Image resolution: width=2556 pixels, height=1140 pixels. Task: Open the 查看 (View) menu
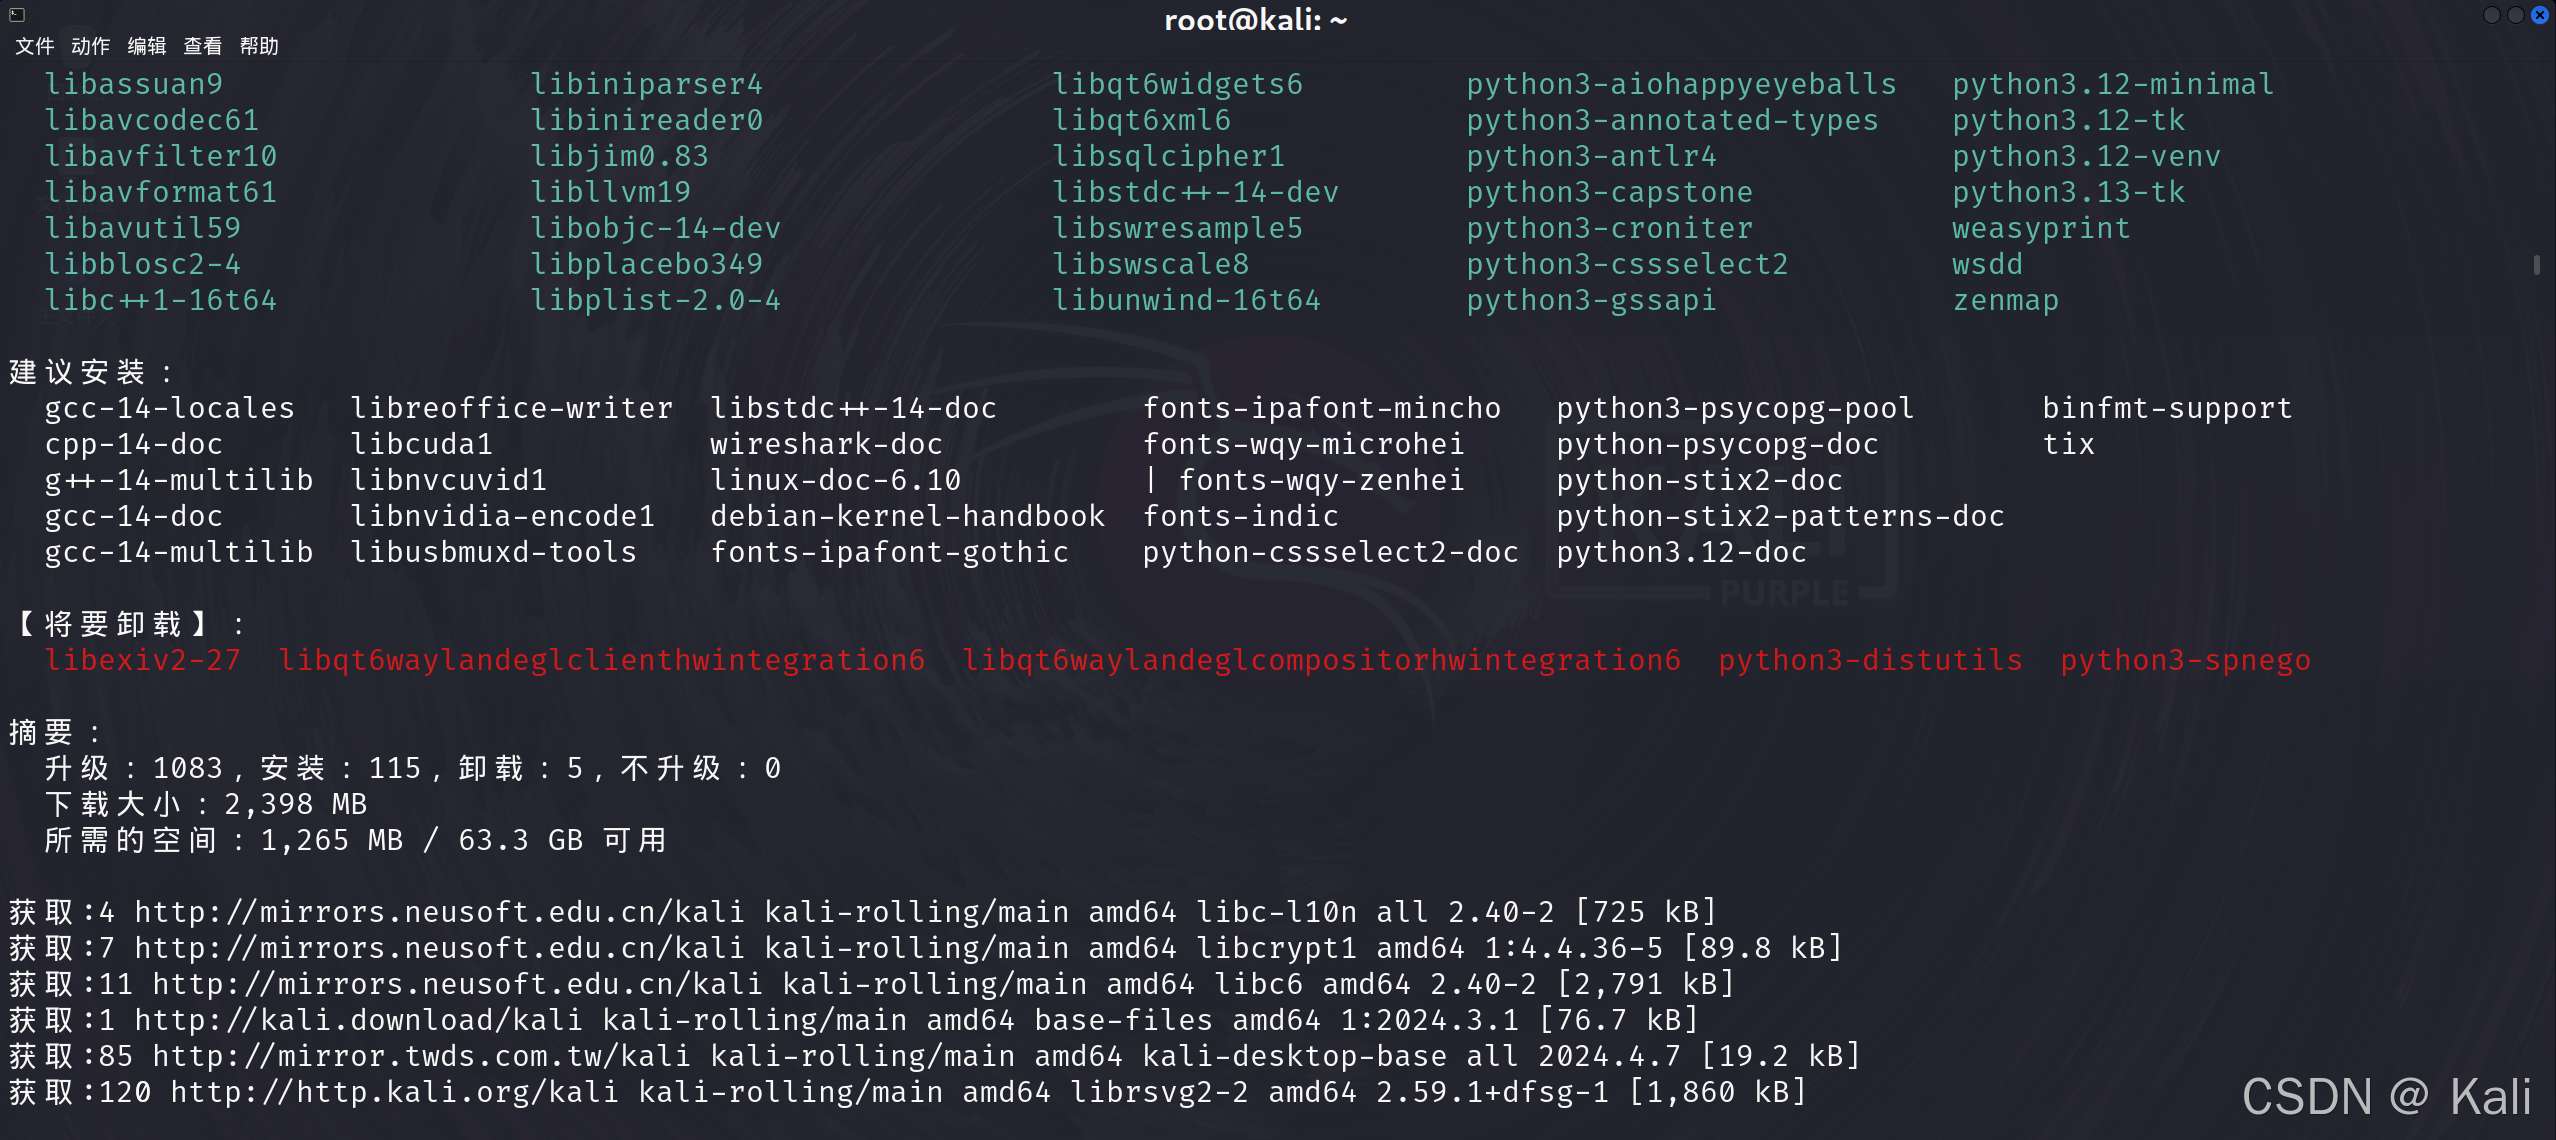pyautogui.click(x=202, y=46)
